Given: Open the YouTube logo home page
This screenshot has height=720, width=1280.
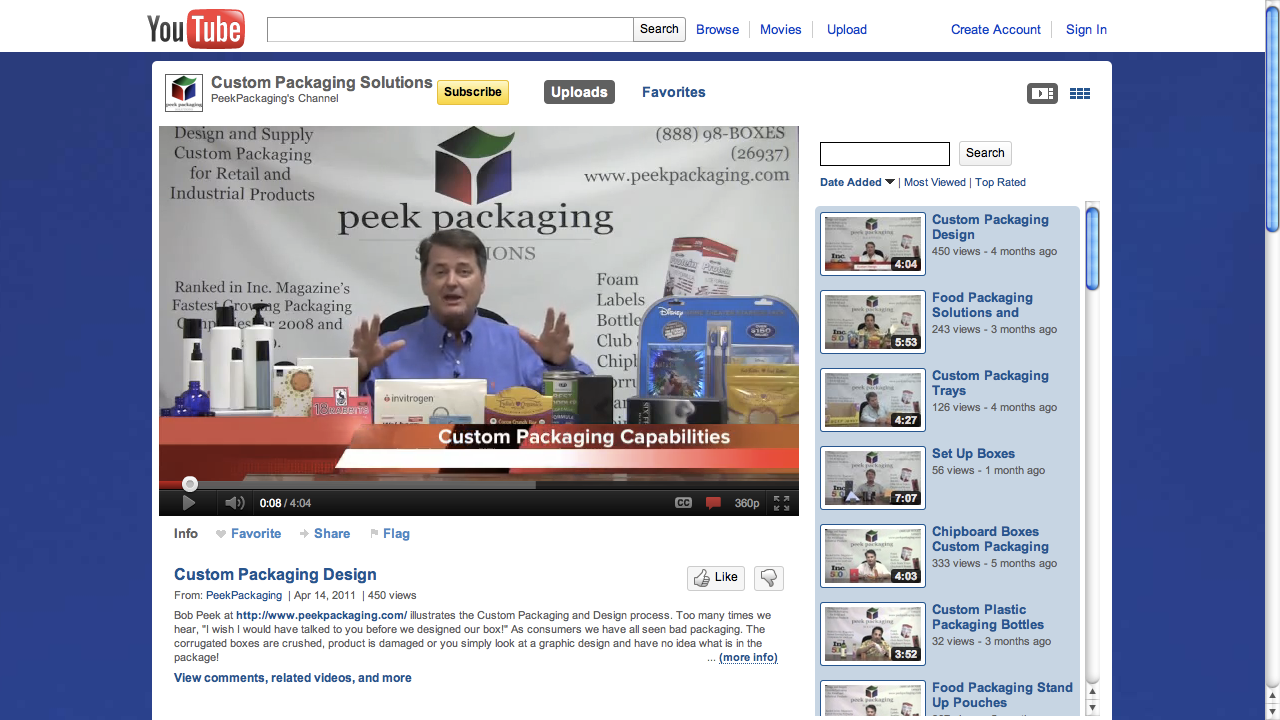Looking at the screenshot, I should tap(196, 29).
